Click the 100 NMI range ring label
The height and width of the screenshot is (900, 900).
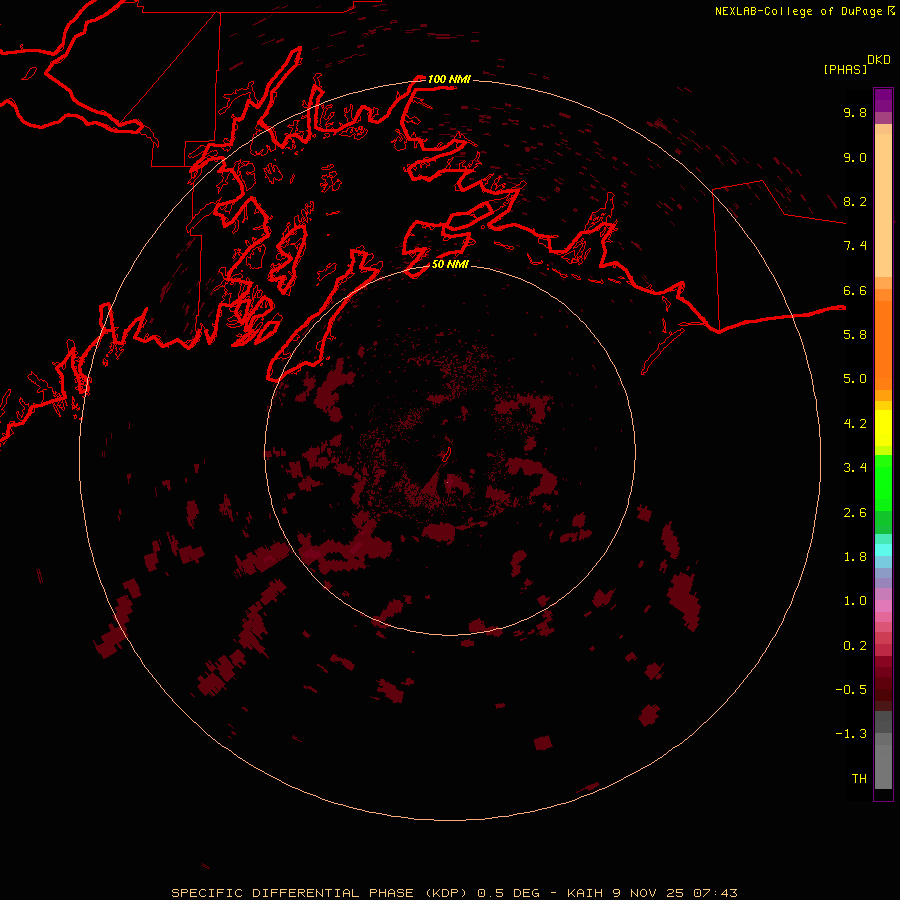[449, 79]
